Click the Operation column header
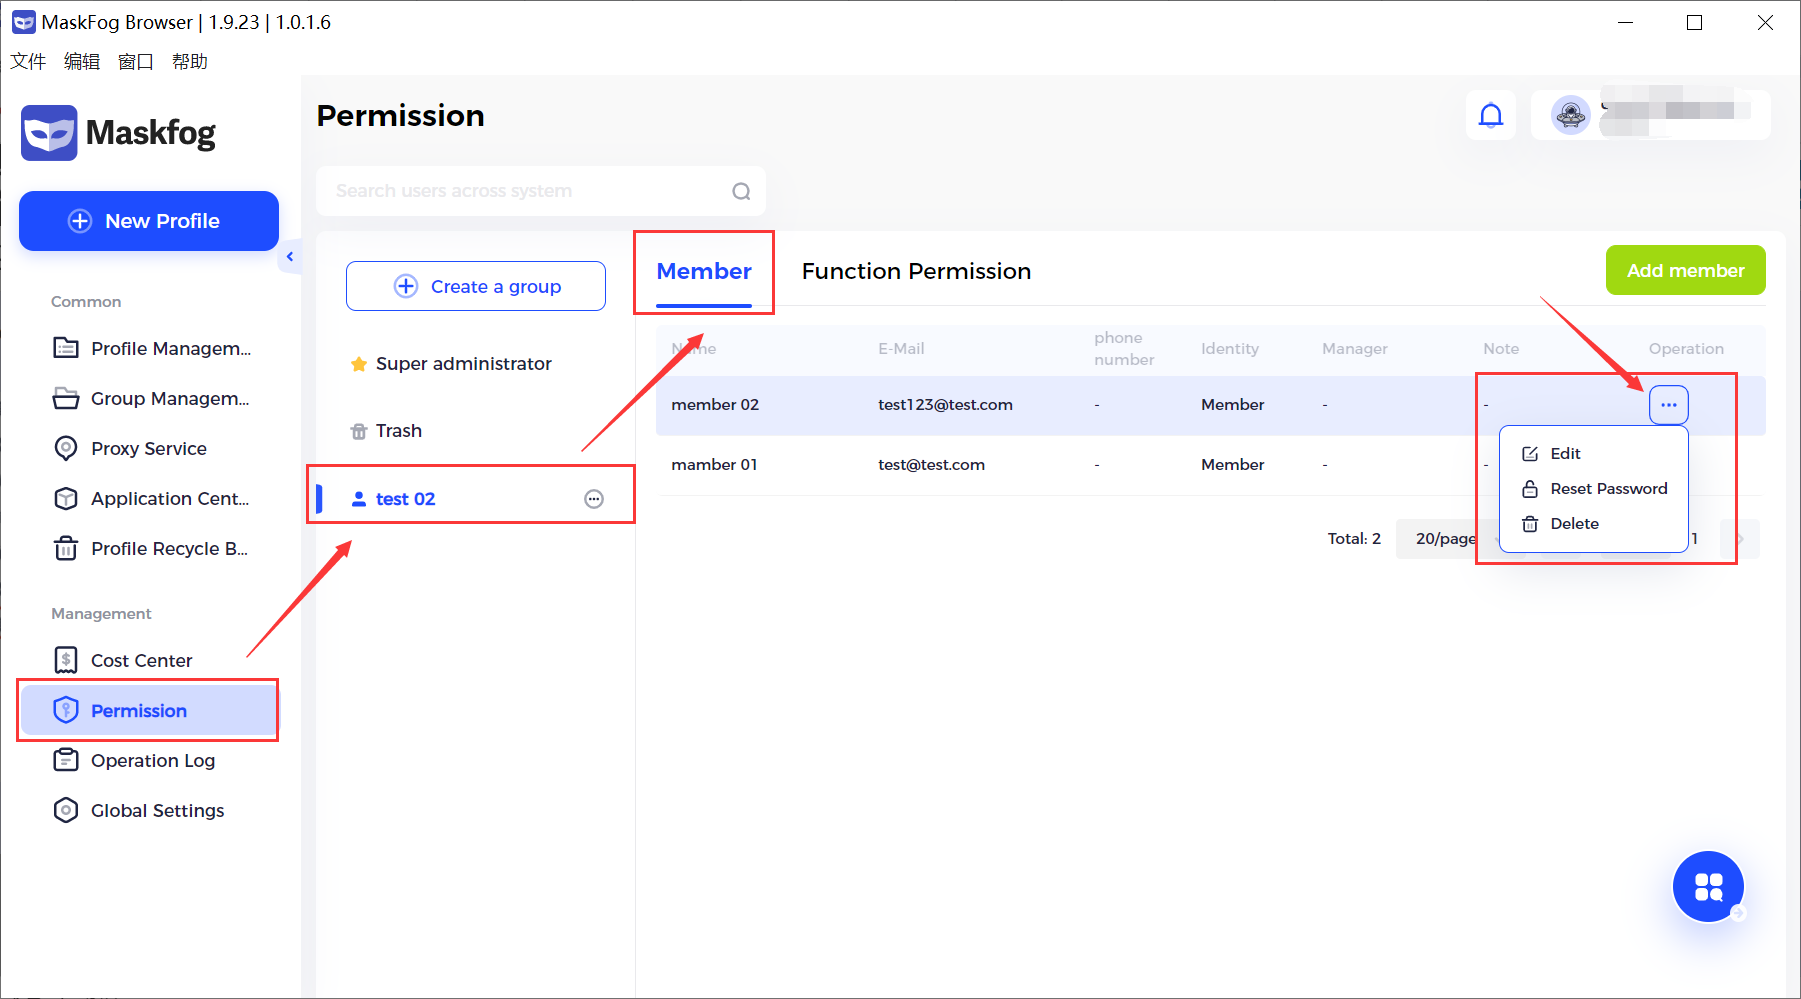Image resolution: width=1801 pixels, height=999 pixels. (x=1686, y=348)
